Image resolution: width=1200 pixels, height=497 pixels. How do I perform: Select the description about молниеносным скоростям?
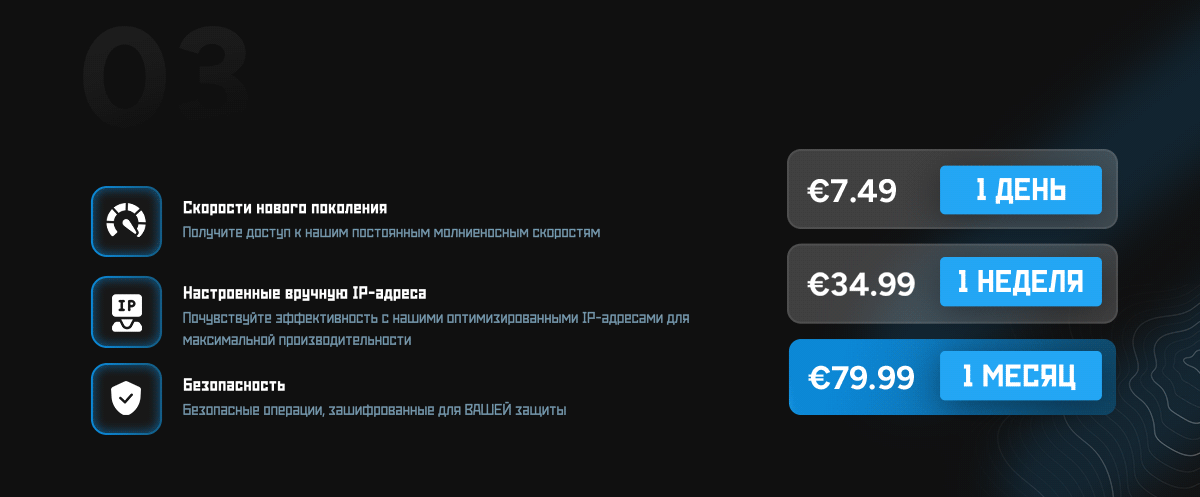point(392,232)
